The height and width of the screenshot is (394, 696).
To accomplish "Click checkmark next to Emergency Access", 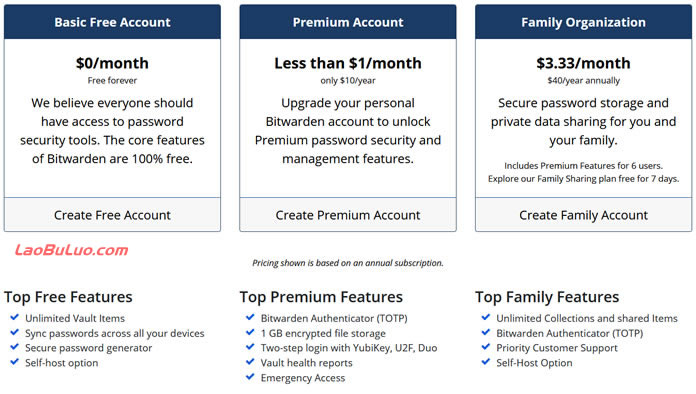I will [250, 377].
